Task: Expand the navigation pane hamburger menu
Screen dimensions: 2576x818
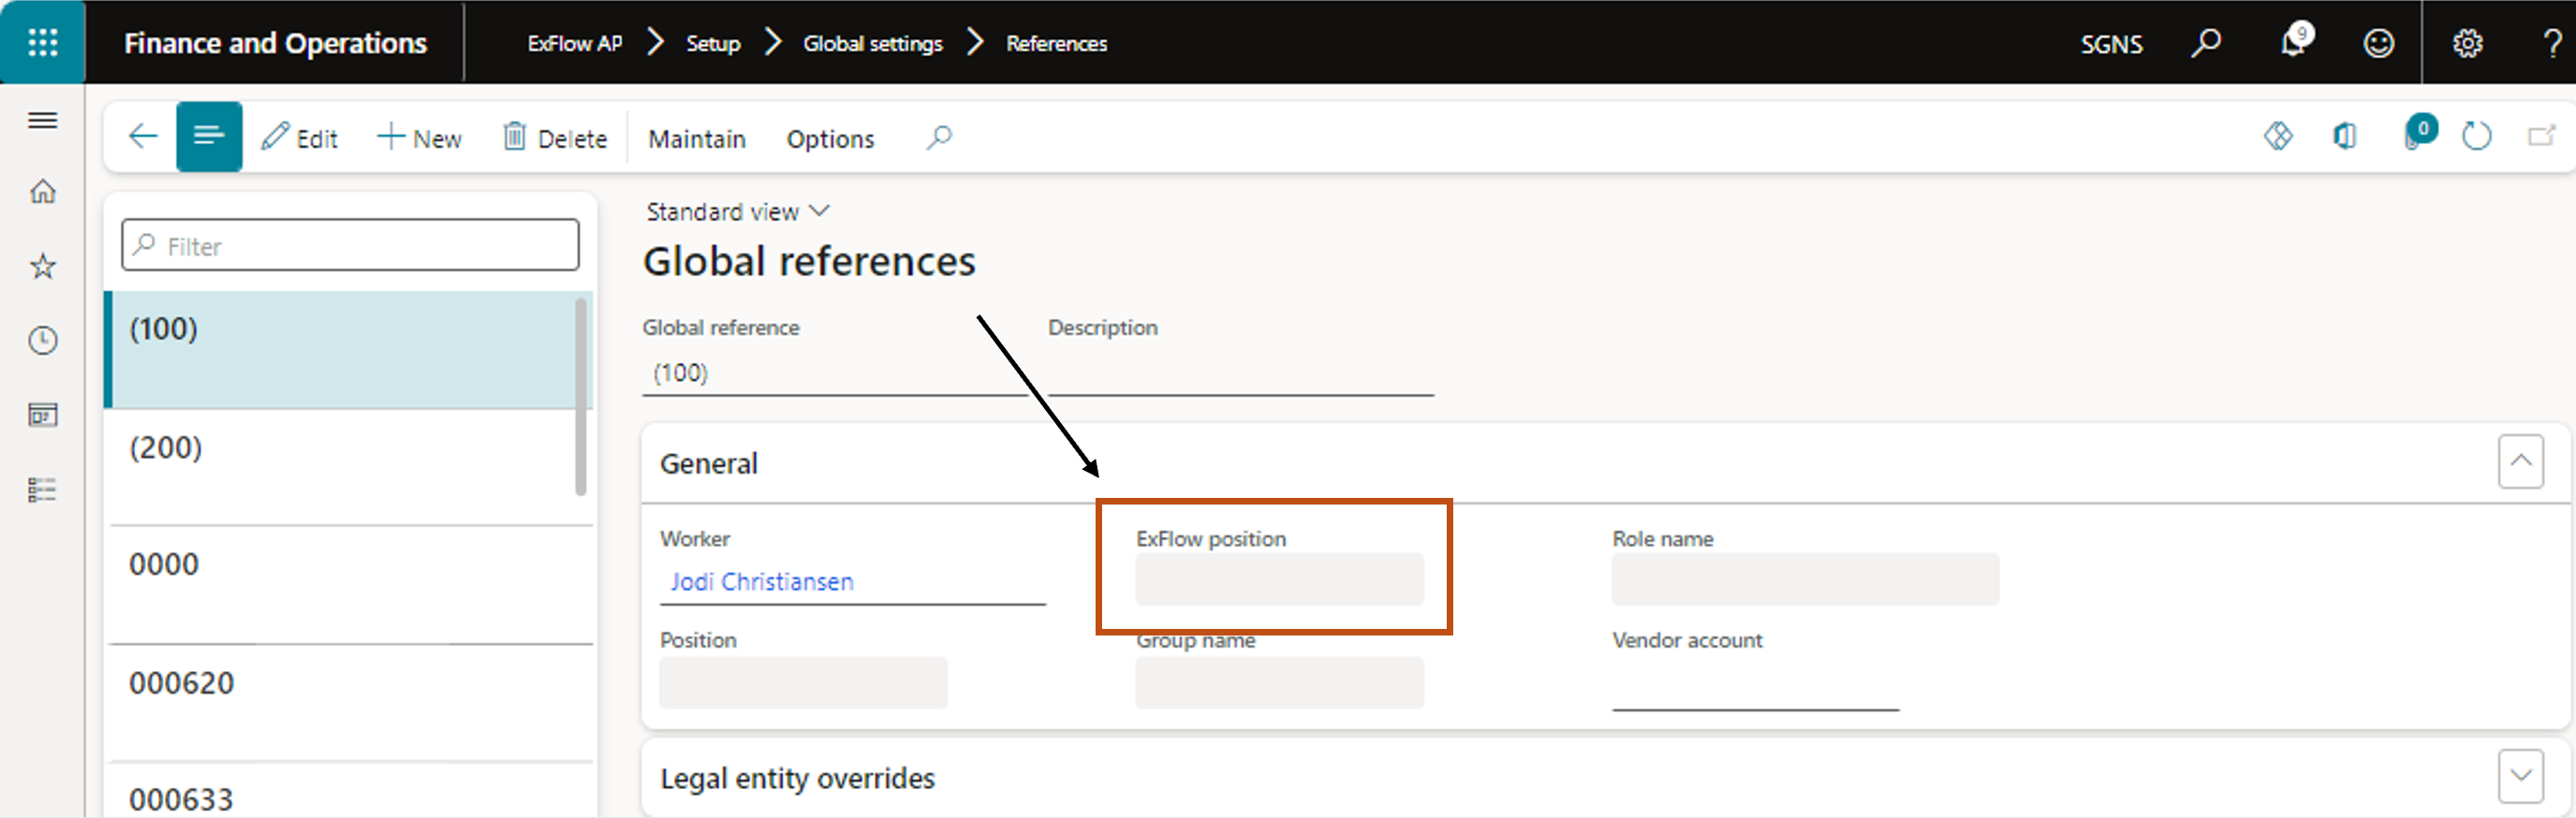Action: (x=42, y=121)
